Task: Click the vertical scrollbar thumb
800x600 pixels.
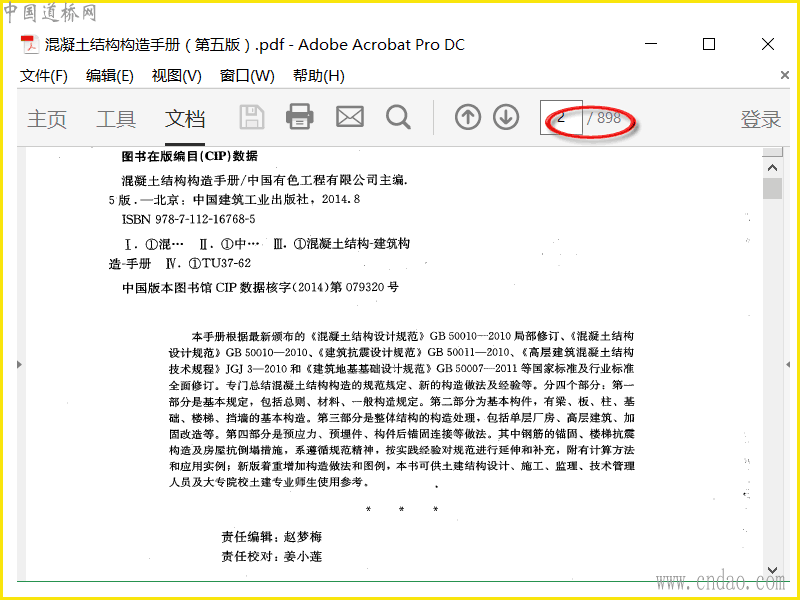Action: 772,188
